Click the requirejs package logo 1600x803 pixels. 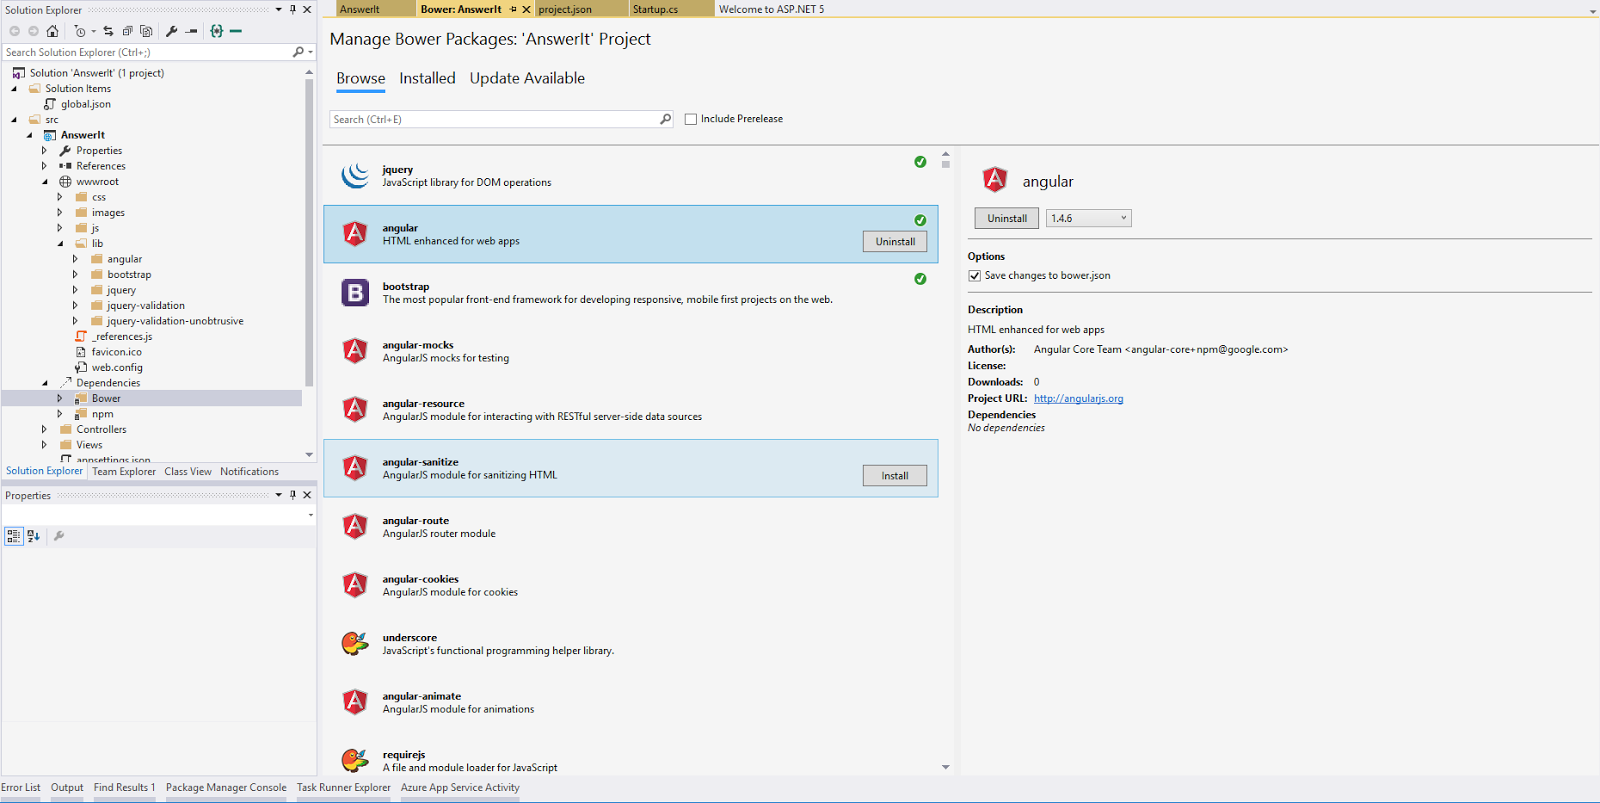click(355, 760)
